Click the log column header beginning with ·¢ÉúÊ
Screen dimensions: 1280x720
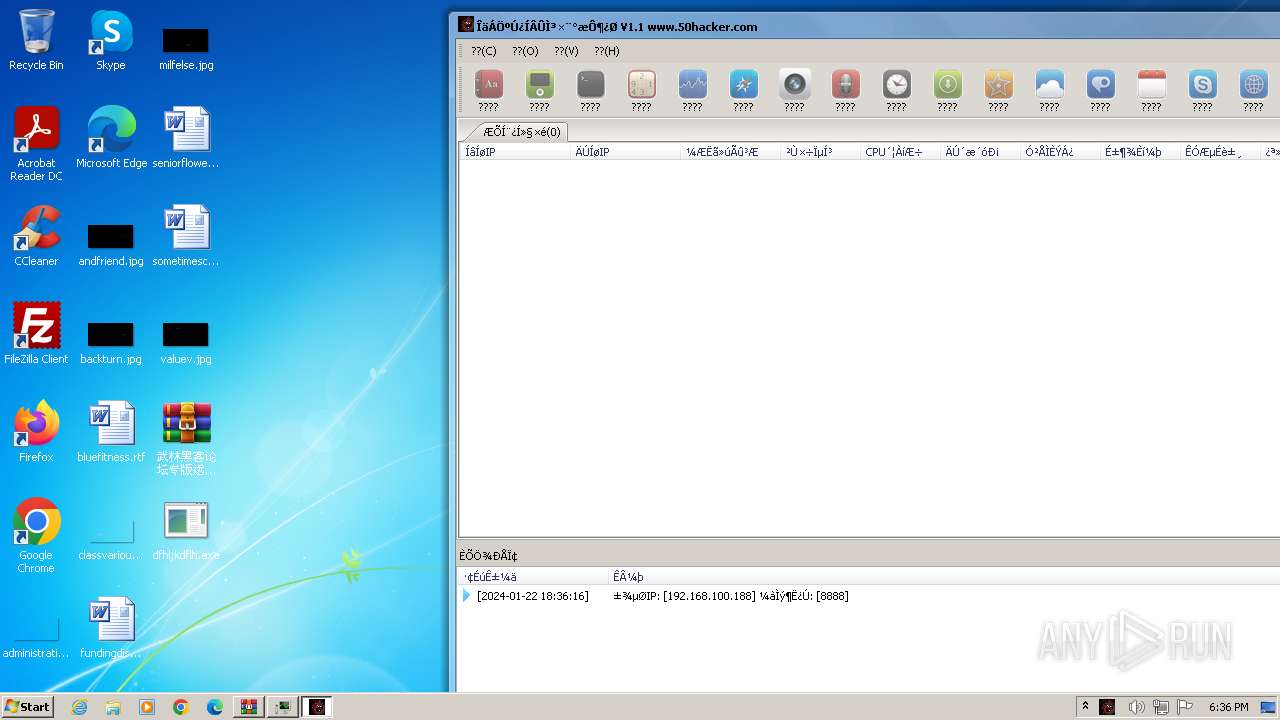coord(533,577)
